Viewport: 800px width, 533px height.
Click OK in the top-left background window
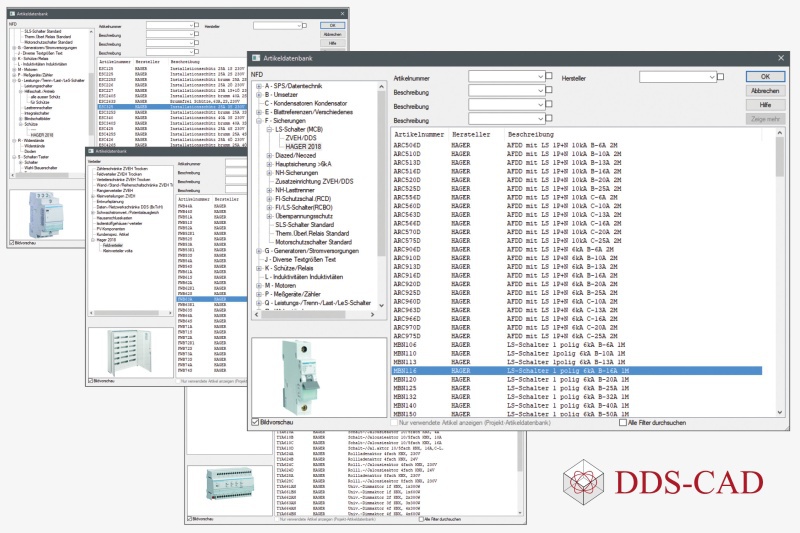click(x=333, y=26)
